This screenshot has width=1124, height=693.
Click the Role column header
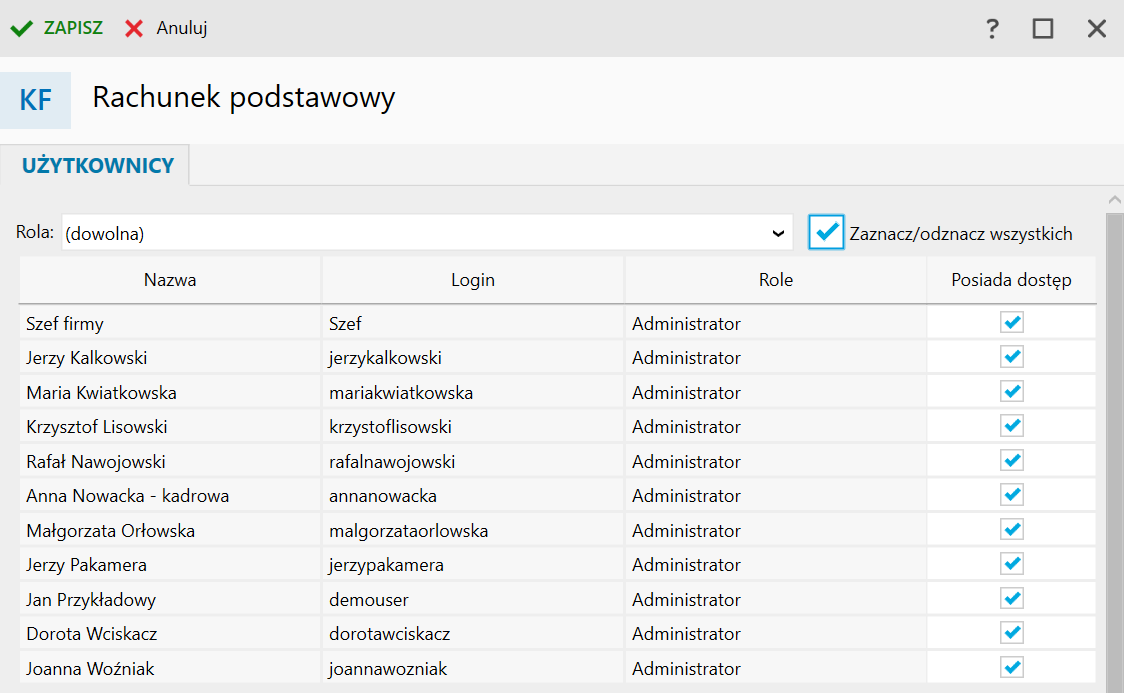[776, 280]
